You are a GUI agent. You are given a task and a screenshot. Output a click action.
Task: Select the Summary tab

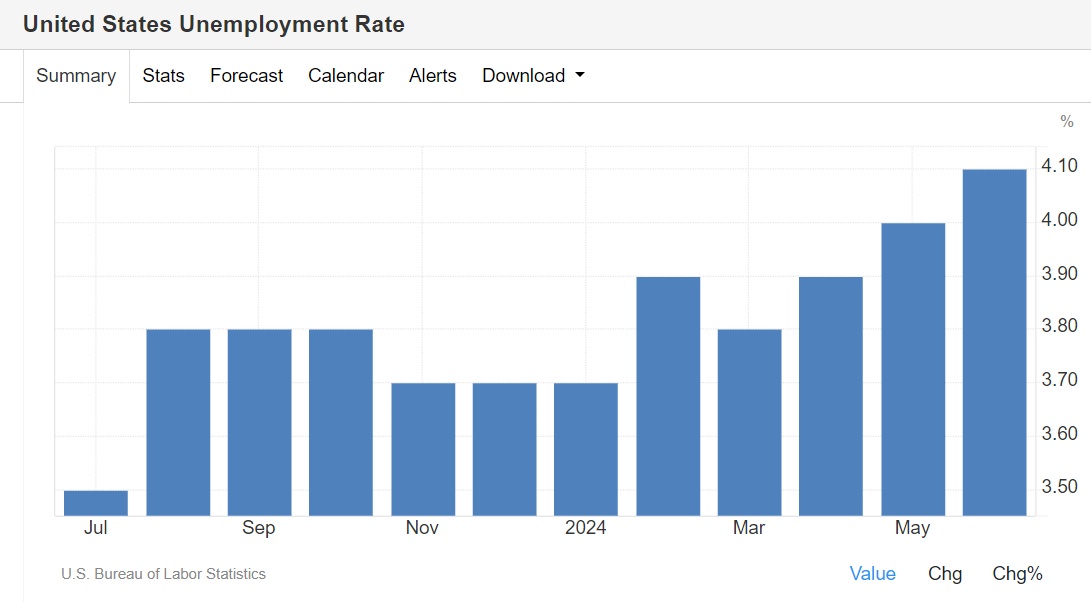pyautogui.click(x=76, y=75)
